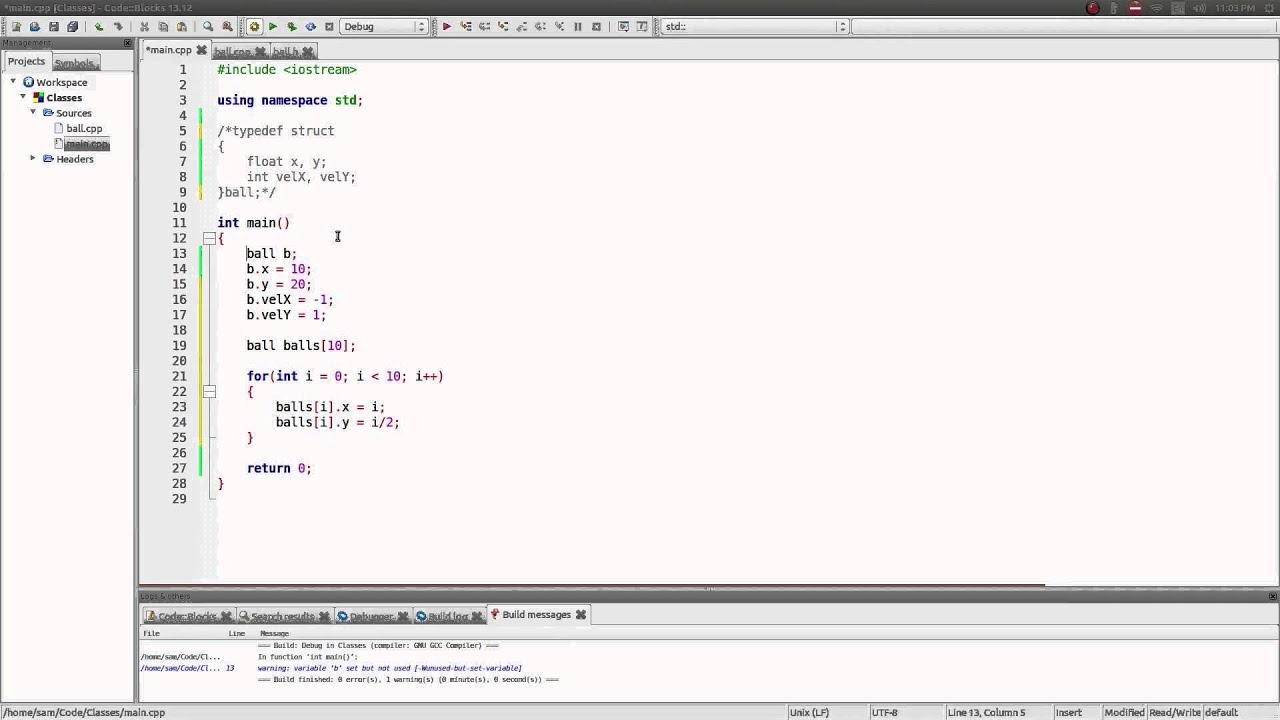Open the Code::Blocks log tab

coord(188,616)
